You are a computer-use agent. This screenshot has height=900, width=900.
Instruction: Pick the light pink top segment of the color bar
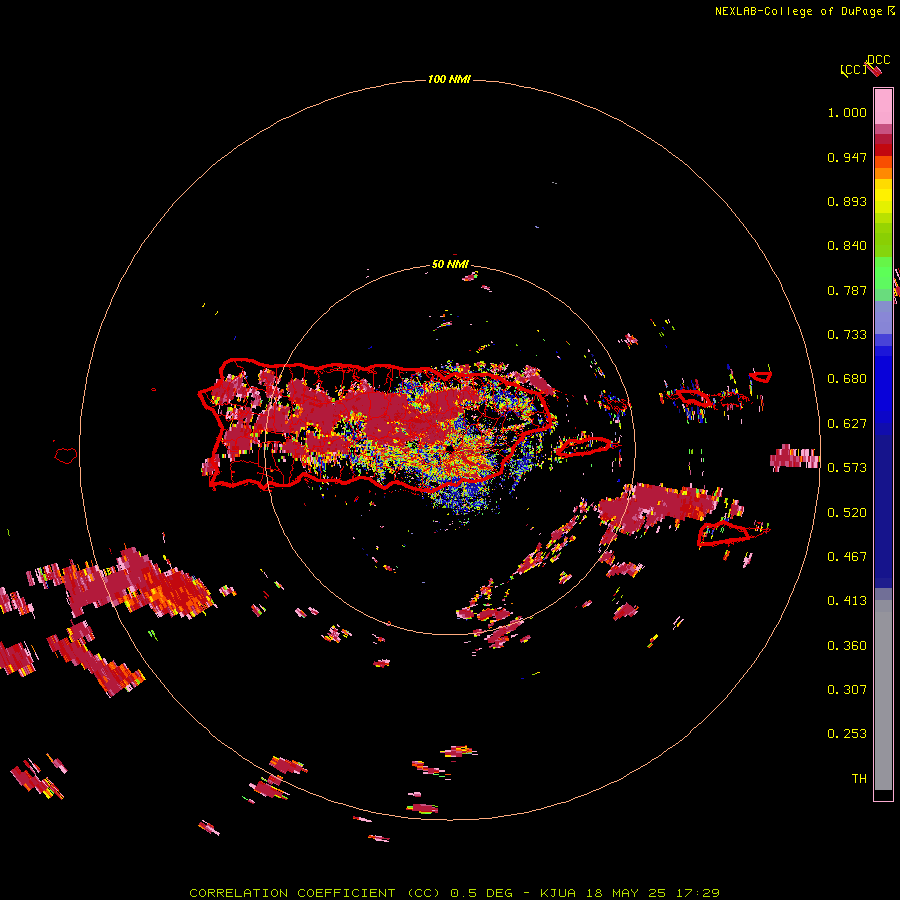[x=883, y=106]
